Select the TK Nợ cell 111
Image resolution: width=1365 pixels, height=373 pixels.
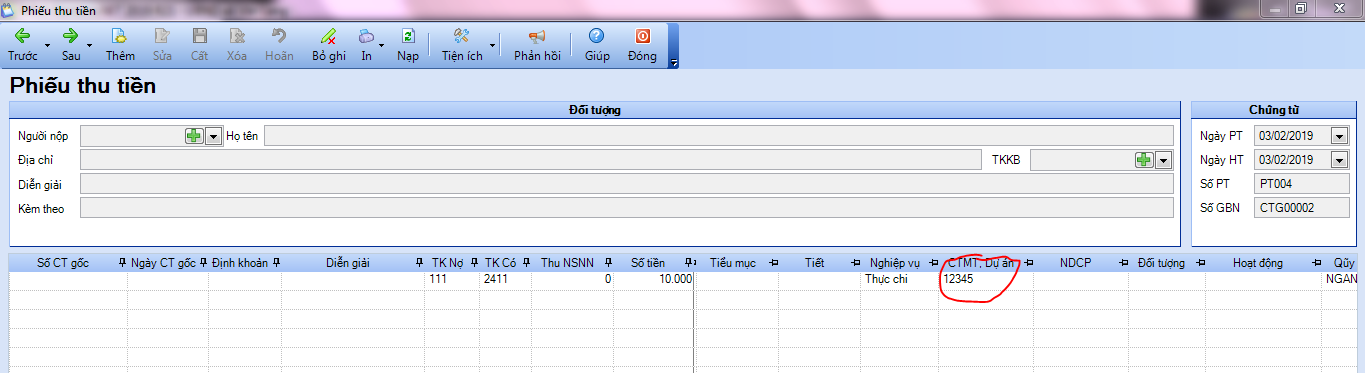451,280
